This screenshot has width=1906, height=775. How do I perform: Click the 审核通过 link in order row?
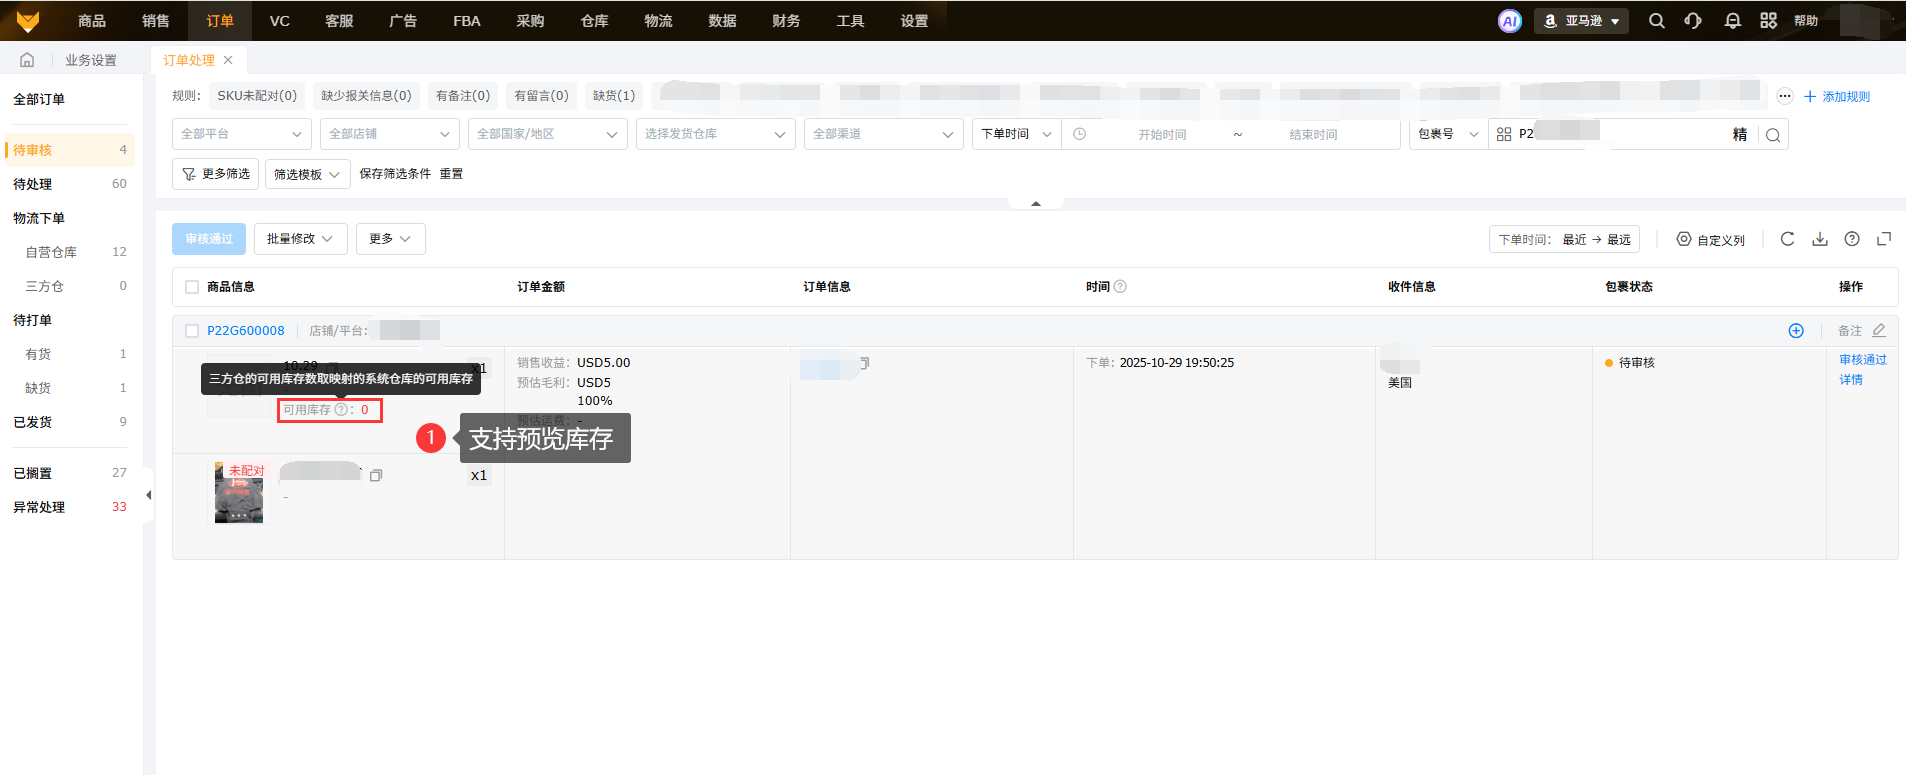tap(1862, 360)
